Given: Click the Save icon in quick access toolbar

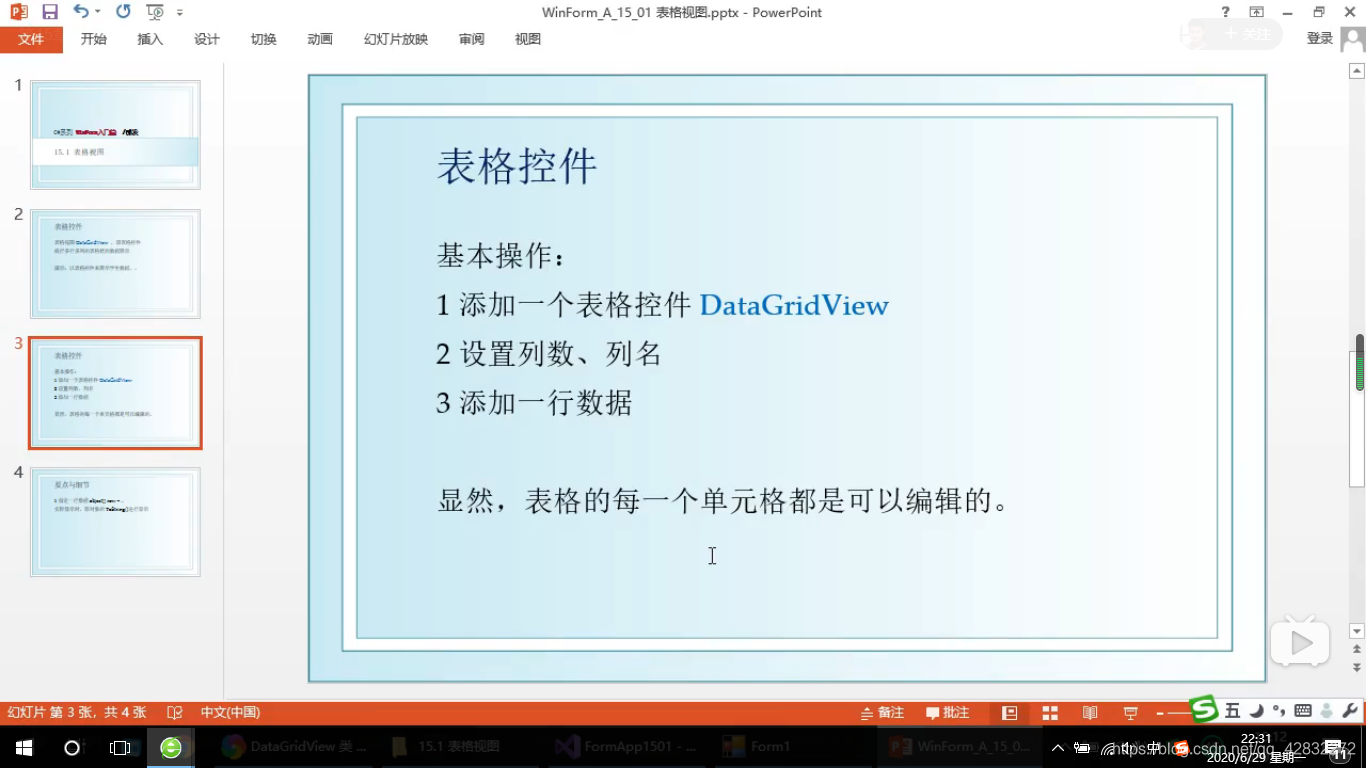Looking at the screenshot, I should 50,12.
